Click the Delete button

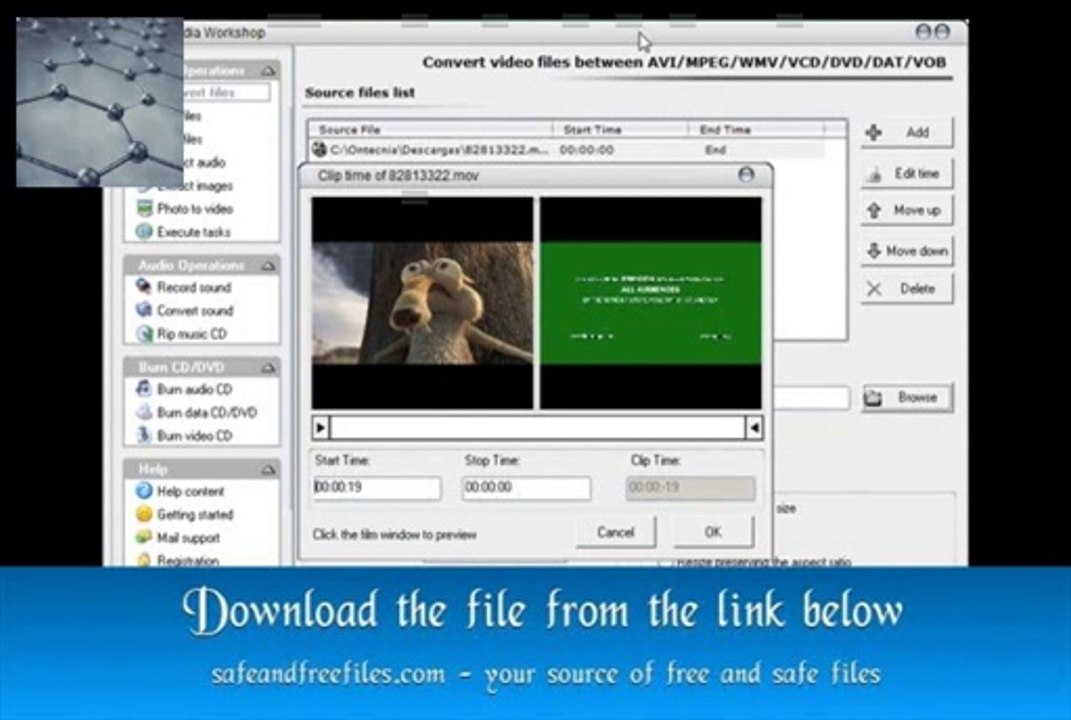pos(906,289)
